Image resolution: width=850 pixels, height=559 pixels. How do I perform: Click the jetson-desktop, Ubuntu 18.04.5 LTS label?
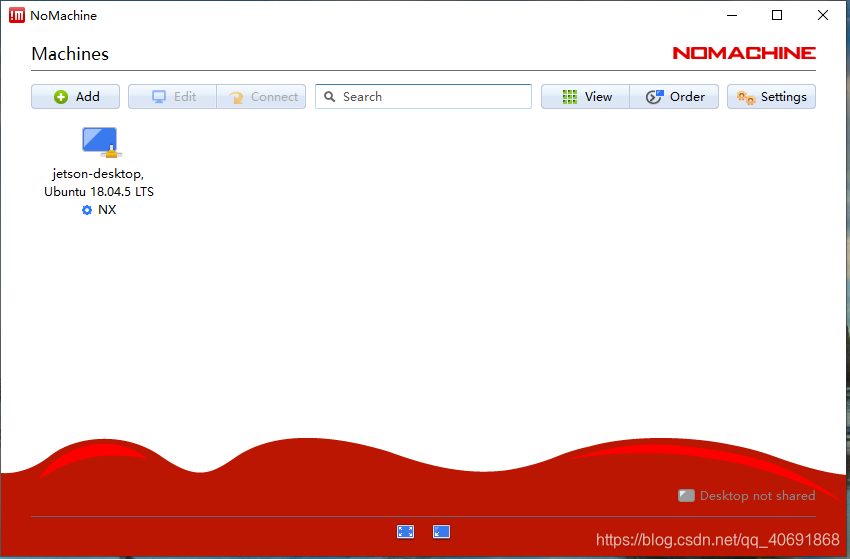coord(99,183)
